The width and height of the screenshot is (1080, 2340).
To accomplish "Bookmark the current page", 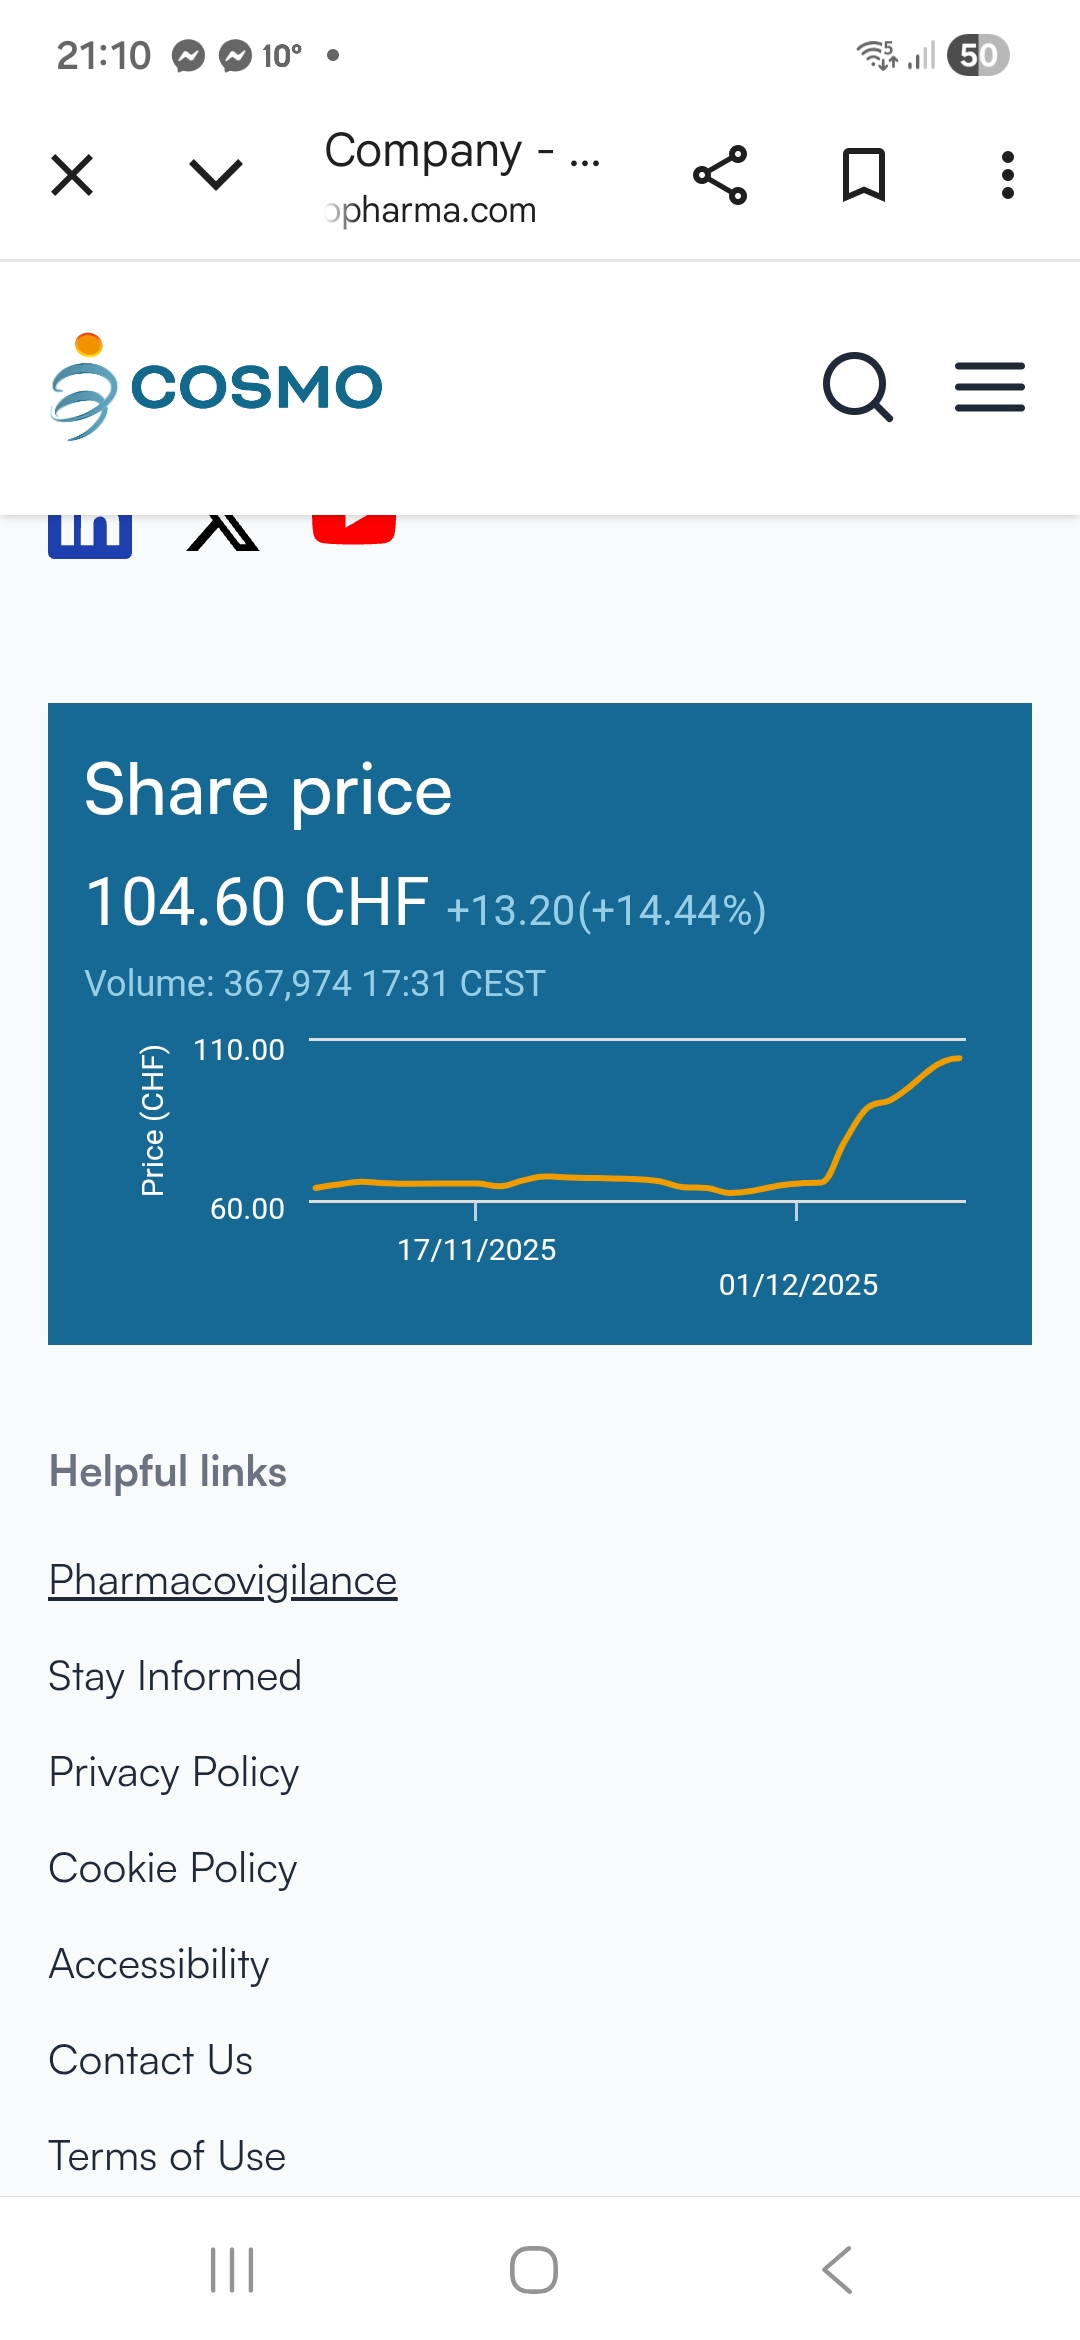I will point(864,175).
